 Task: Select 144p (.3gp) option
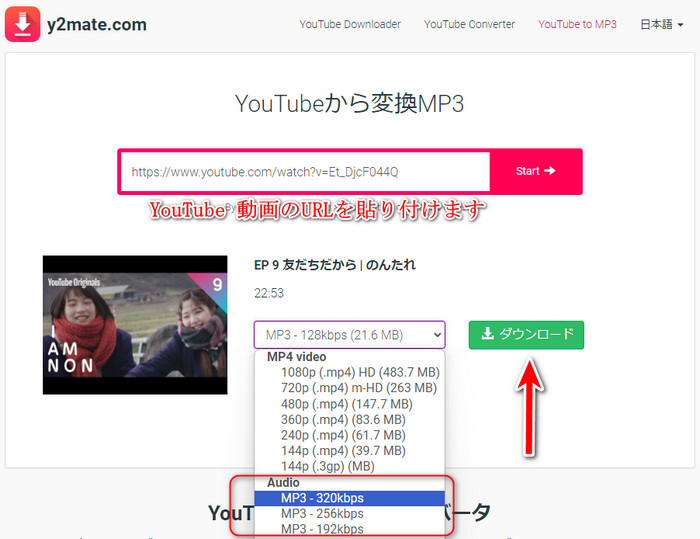(350, 467)
